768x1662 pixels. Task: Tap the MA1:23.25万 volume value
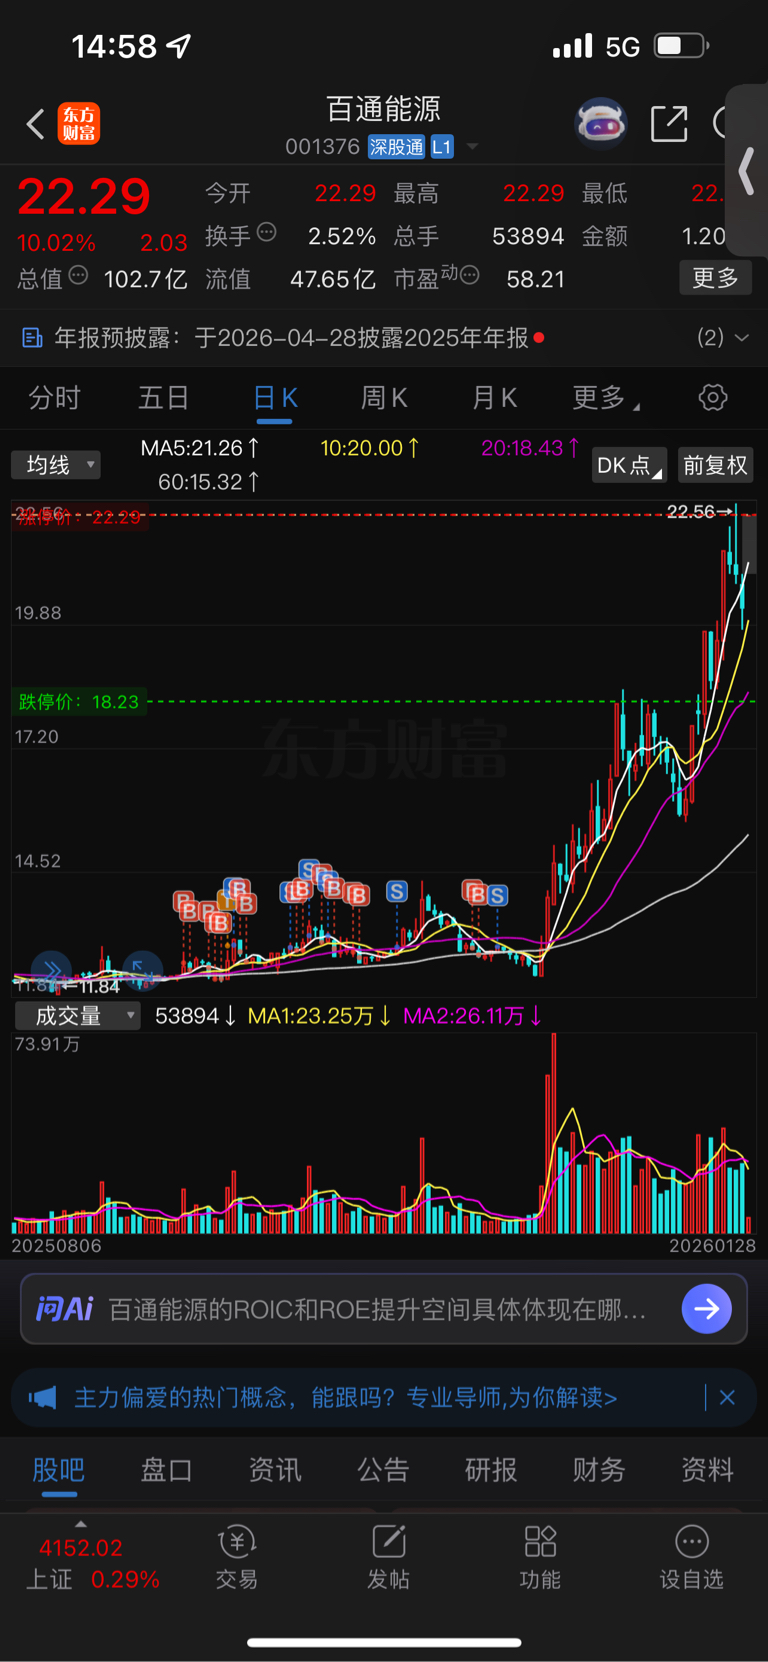tap(319, 1016)
